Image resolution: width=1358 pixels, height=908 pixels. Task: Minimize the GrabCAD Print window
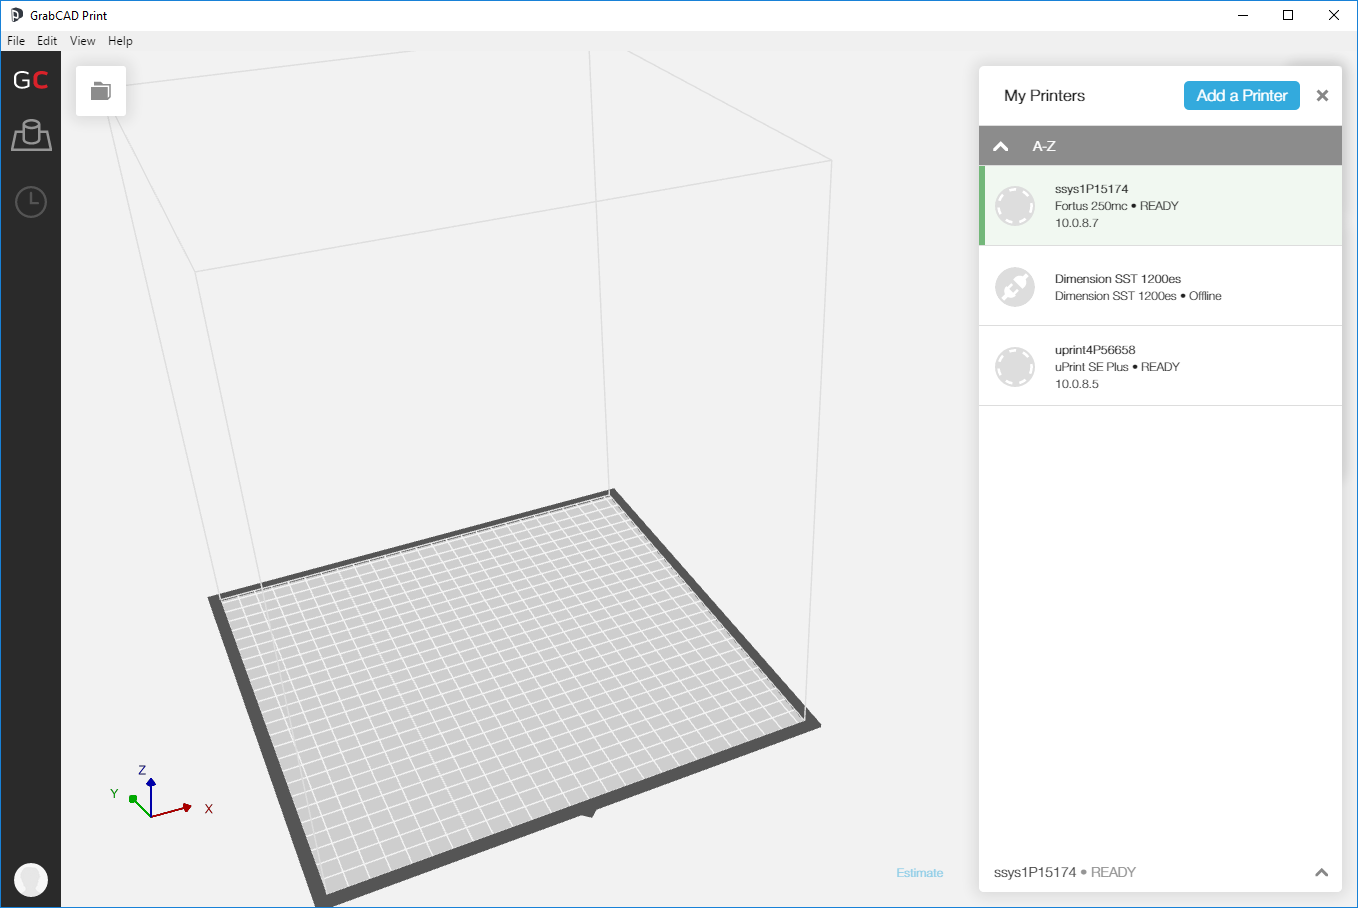pyautogui.click(x=1243, y=15)
